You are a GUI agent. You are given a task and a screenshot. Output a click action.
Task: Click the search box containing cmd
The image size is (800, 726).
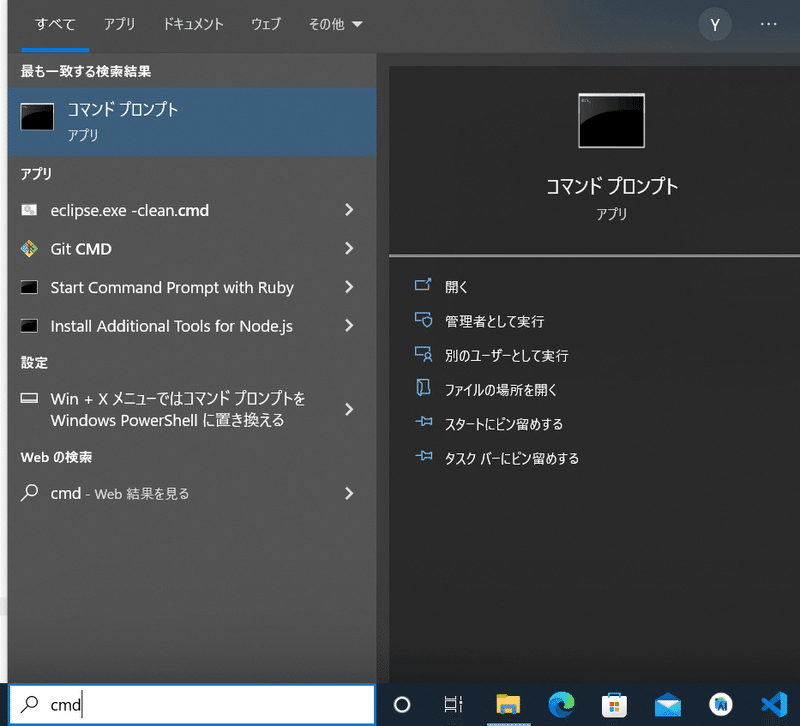(192, 705)
